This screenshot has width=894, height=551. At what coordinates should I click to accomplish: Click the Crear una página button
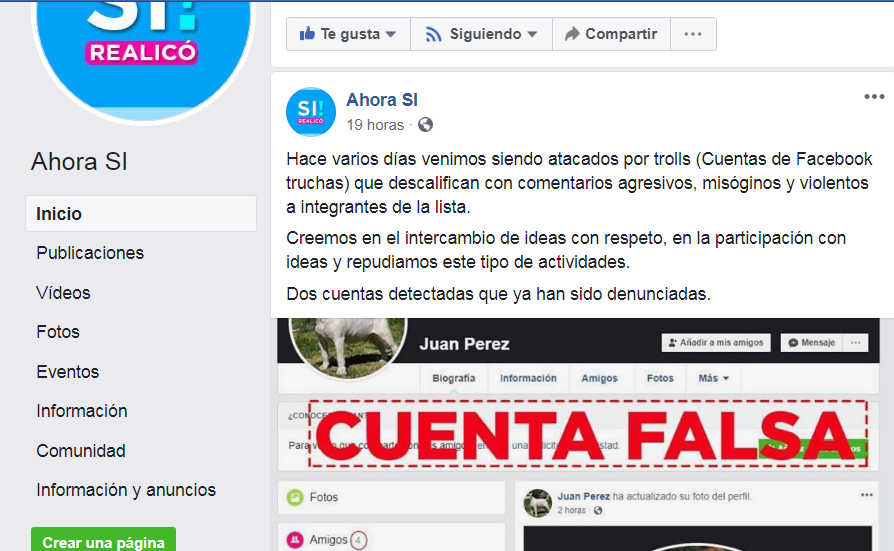tap(103, 540)
